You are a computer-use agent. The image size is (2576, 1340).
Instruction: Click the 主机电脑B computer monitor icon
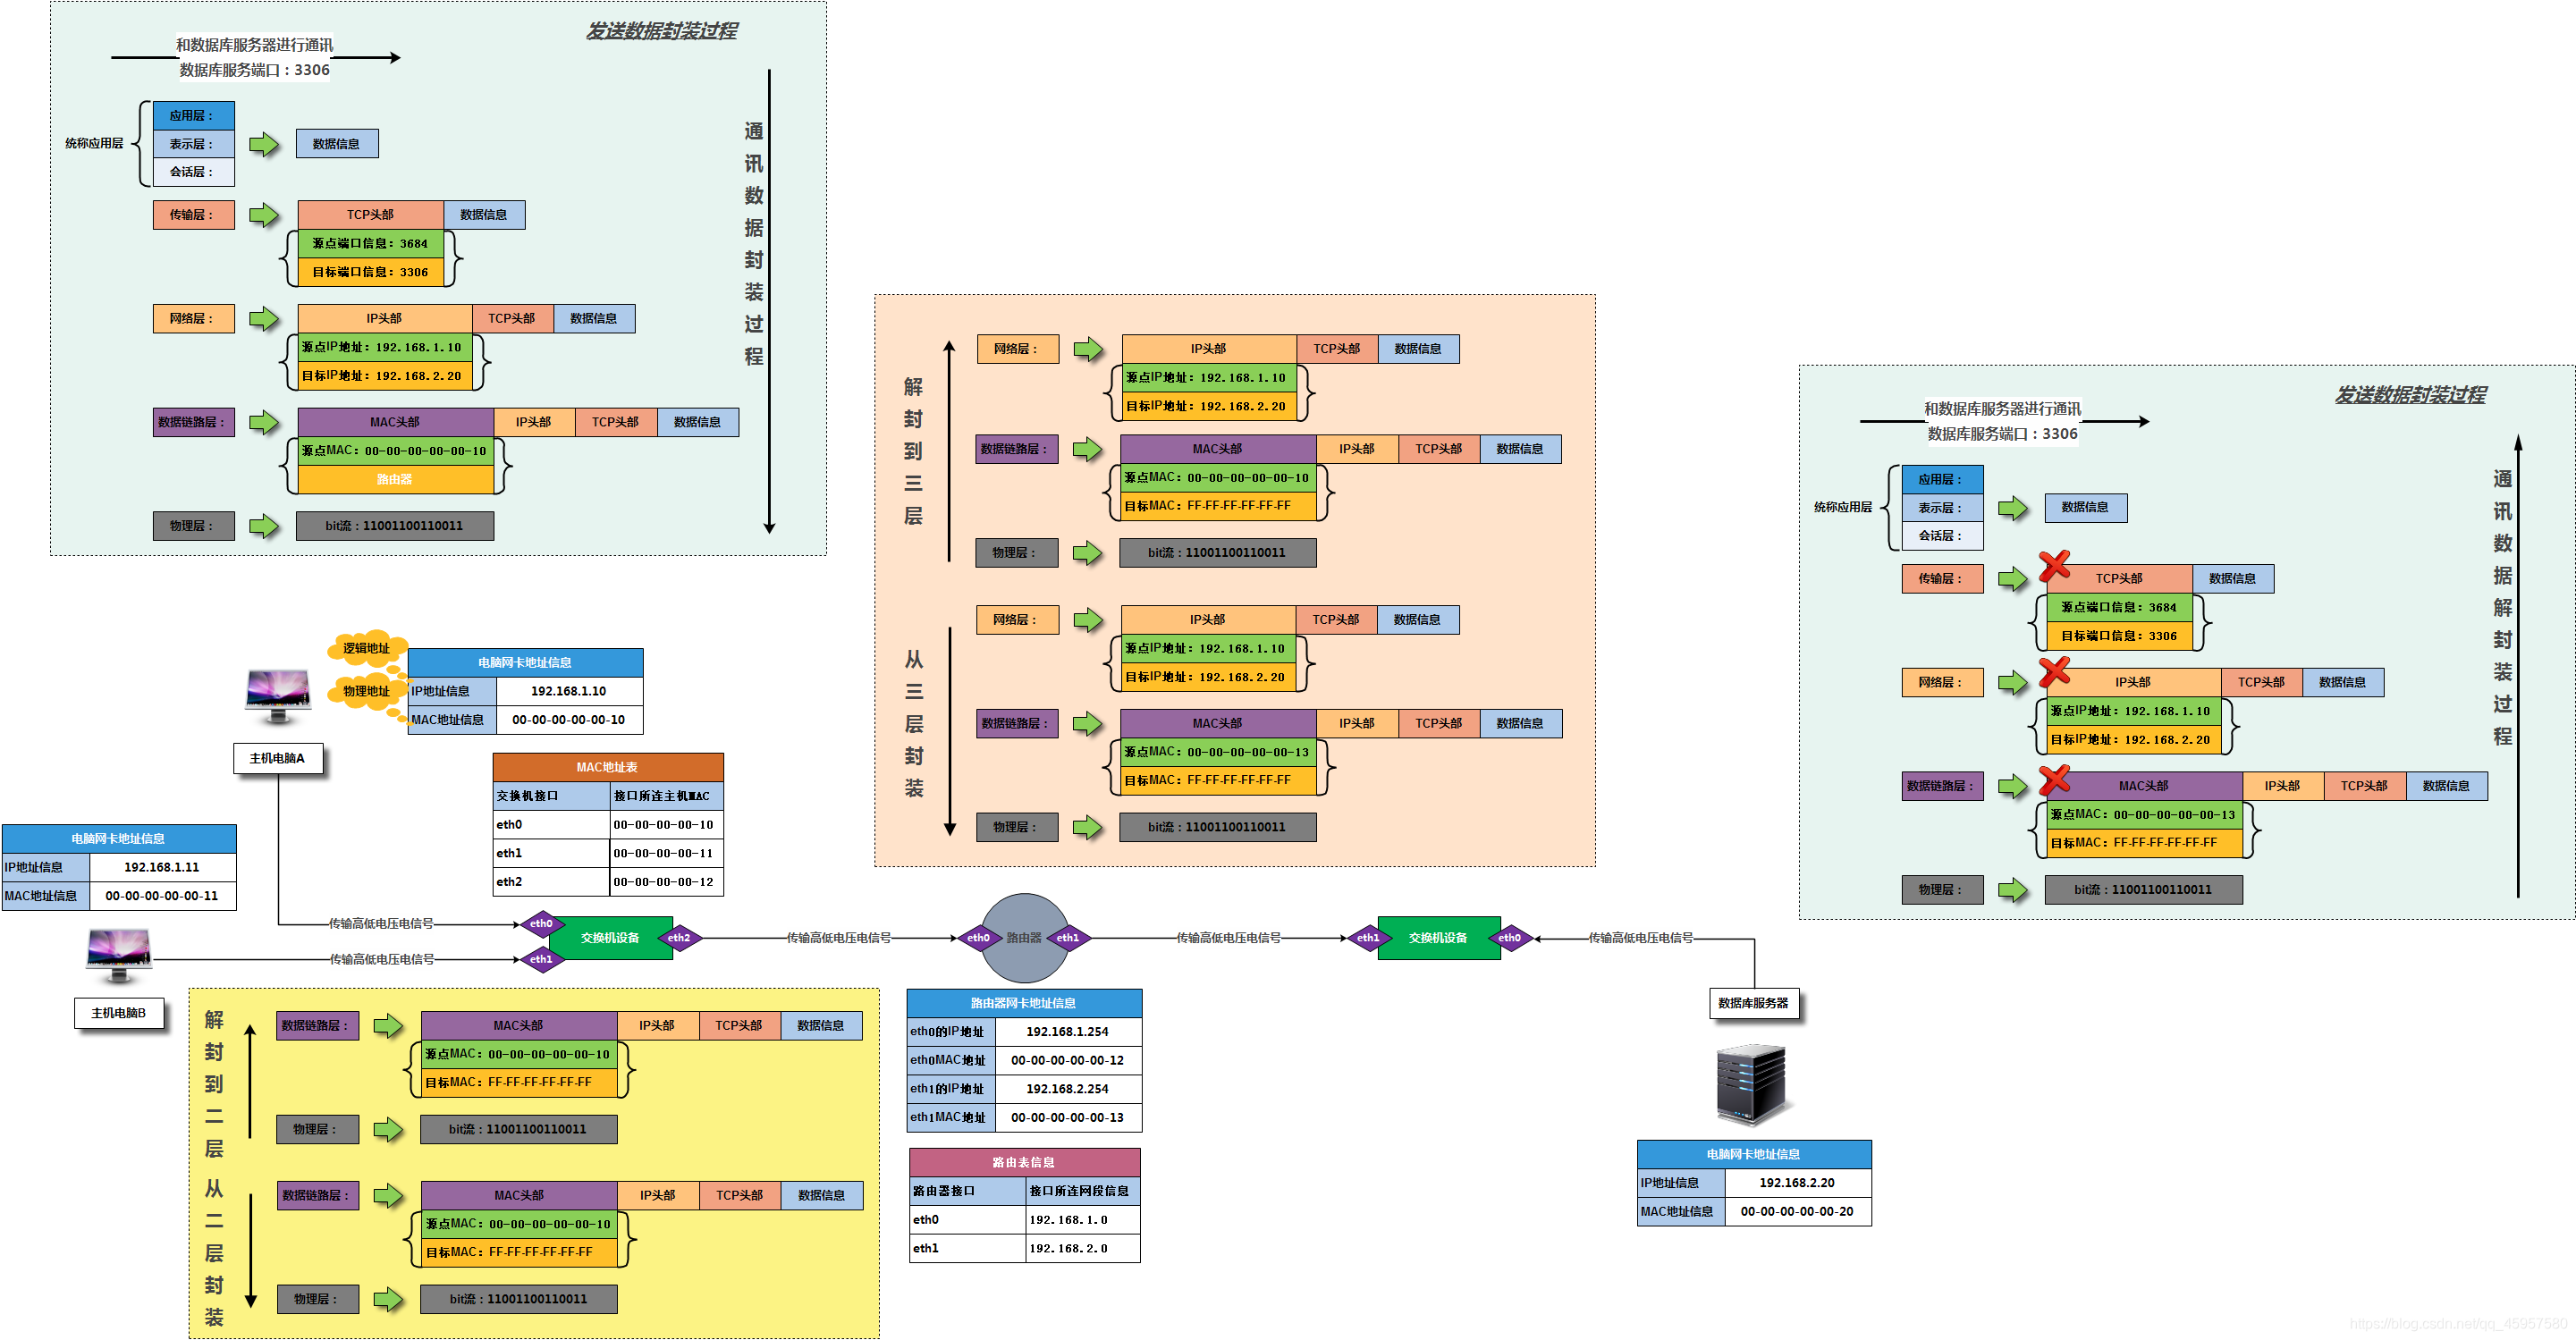(119, 955)
